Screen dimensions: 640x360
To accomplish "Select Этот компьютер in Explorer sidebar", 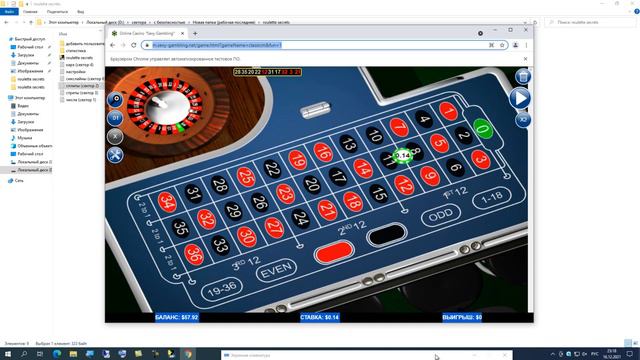I will [x=30, y=98].
